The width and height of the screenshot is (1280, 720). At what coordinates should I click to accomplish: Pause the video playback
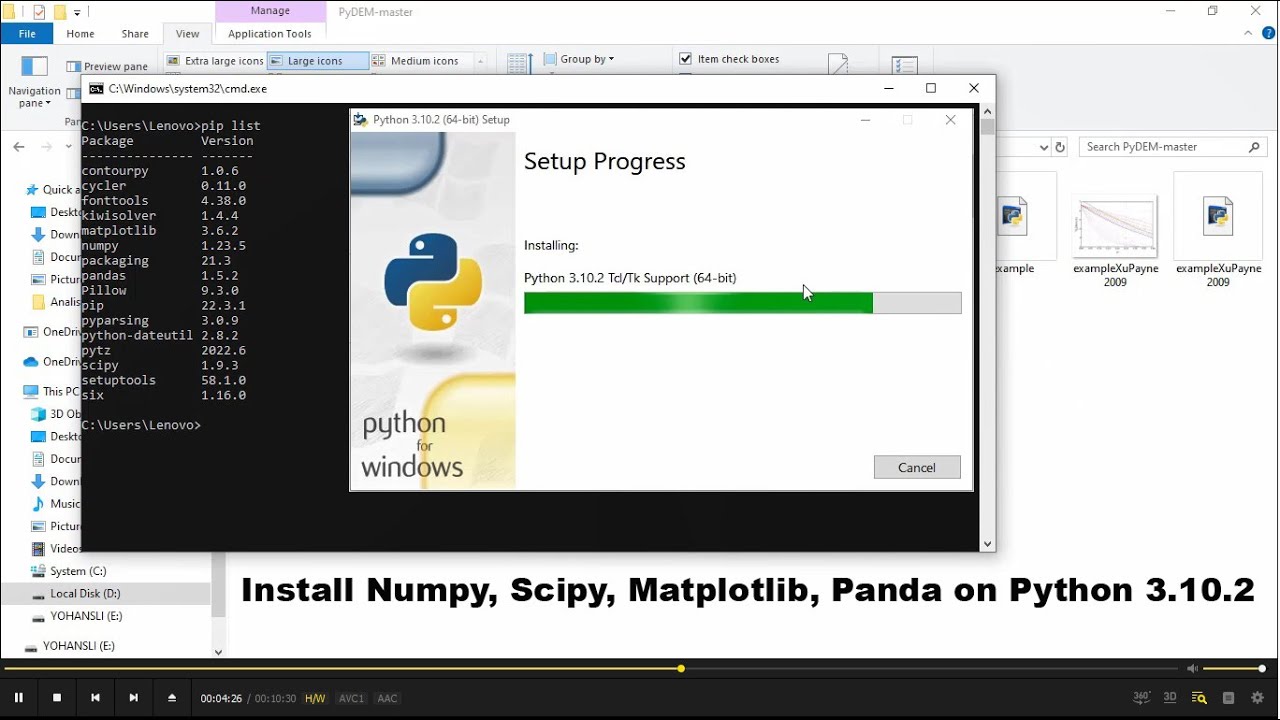(x=18, y=698)
